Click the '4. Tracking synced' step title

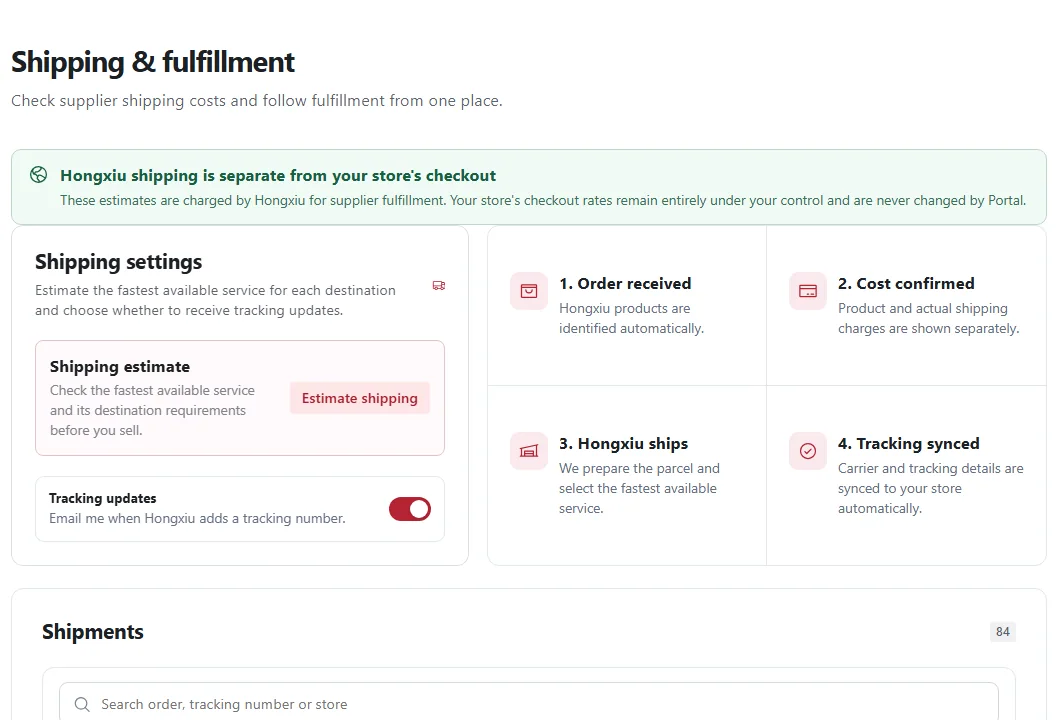click(909, 443)
